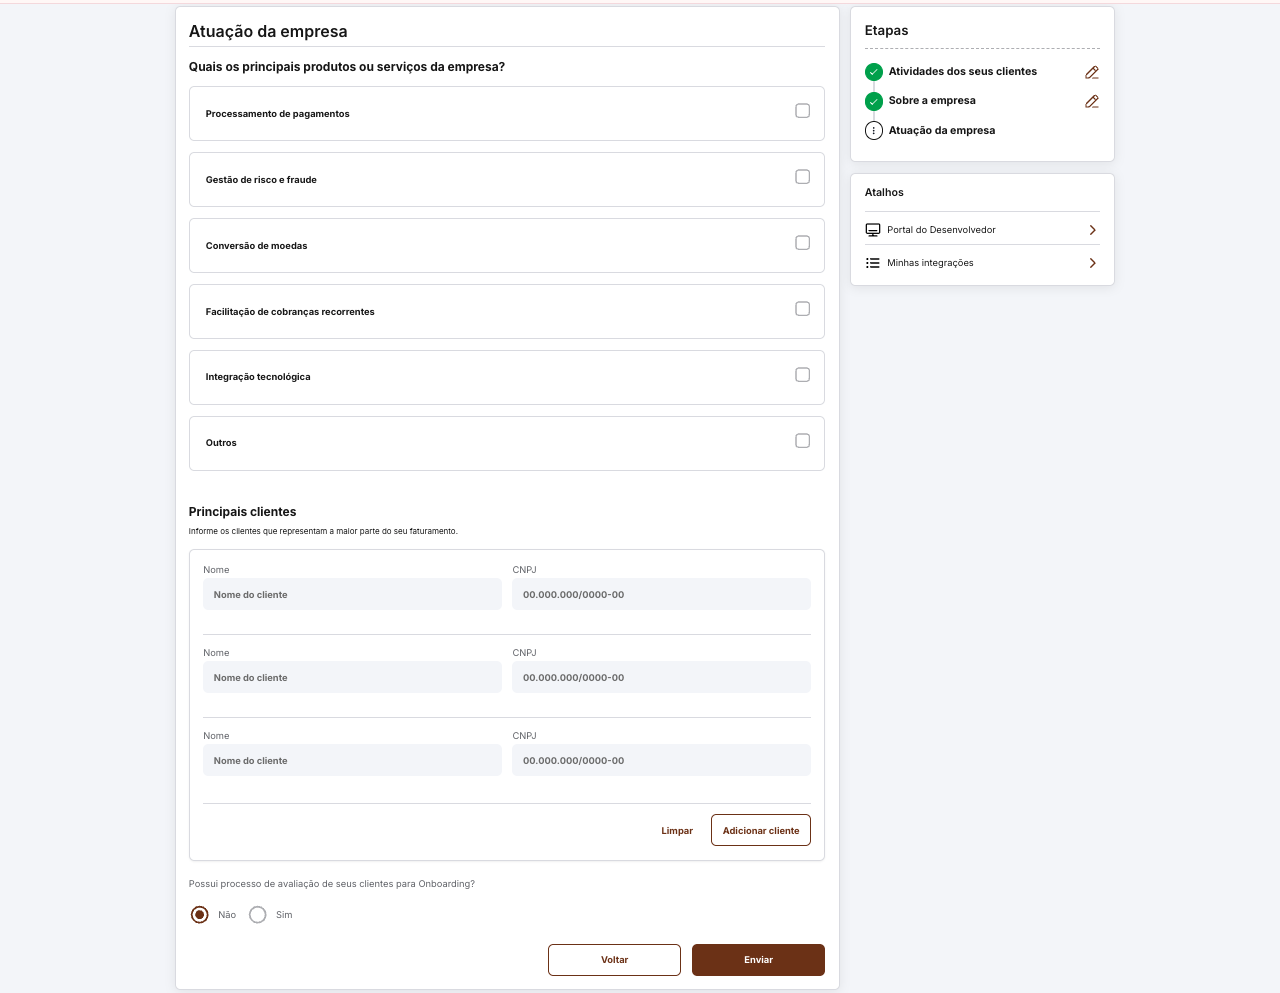Click the Minhas integrações list icon

pos(873,263)
